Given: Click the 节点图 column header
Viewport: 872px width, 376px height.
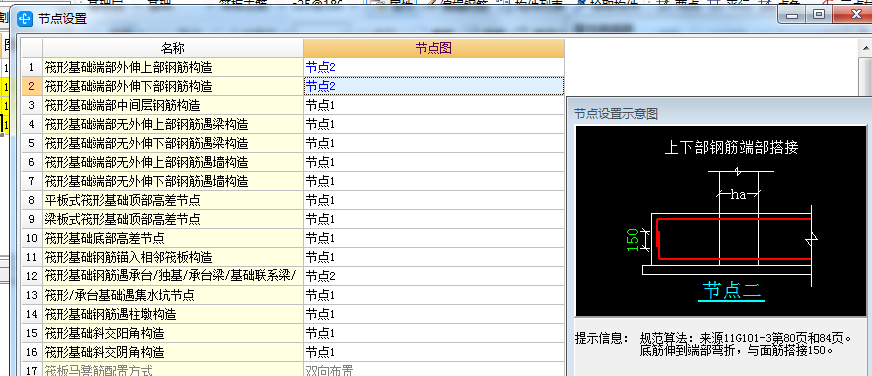Looking at the screenshot, I should click(x=434, y=48).
